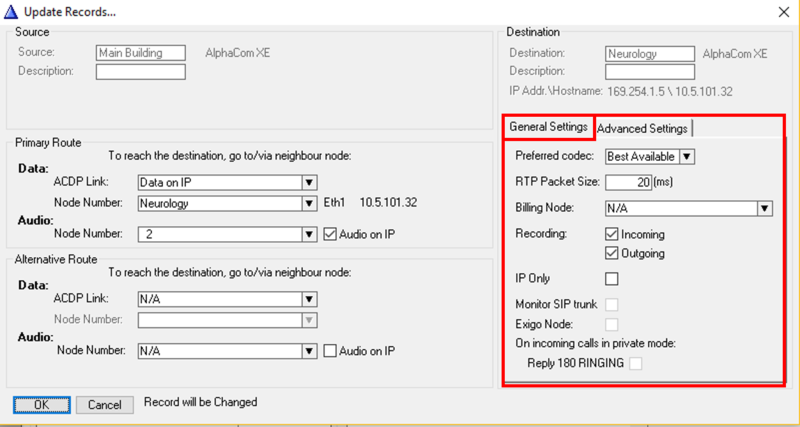Click the AlphaPro triangle icon in title bar
The width and height of the screenshot is (800, 427).
[x=12, y=11]
